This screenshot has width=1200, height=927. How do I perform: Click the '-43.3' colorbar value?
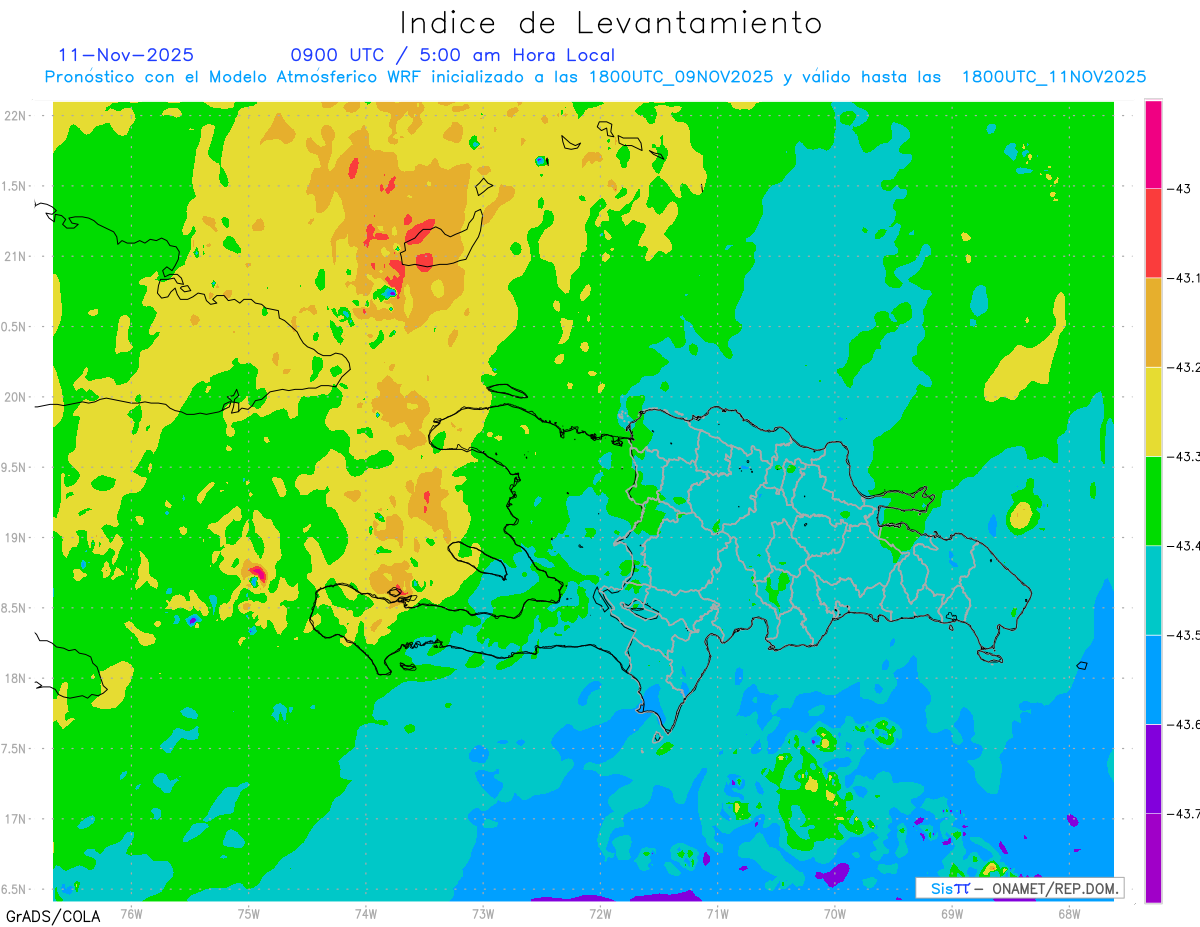(1183, 456)
